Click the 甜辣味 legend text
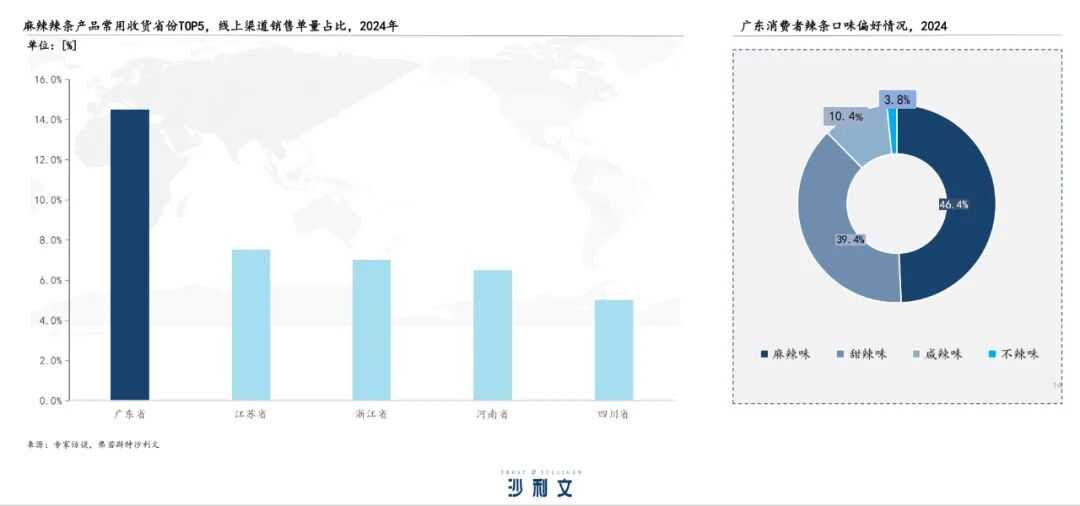The height and width of the screenshot is (506, 1080). coord(867,354)
